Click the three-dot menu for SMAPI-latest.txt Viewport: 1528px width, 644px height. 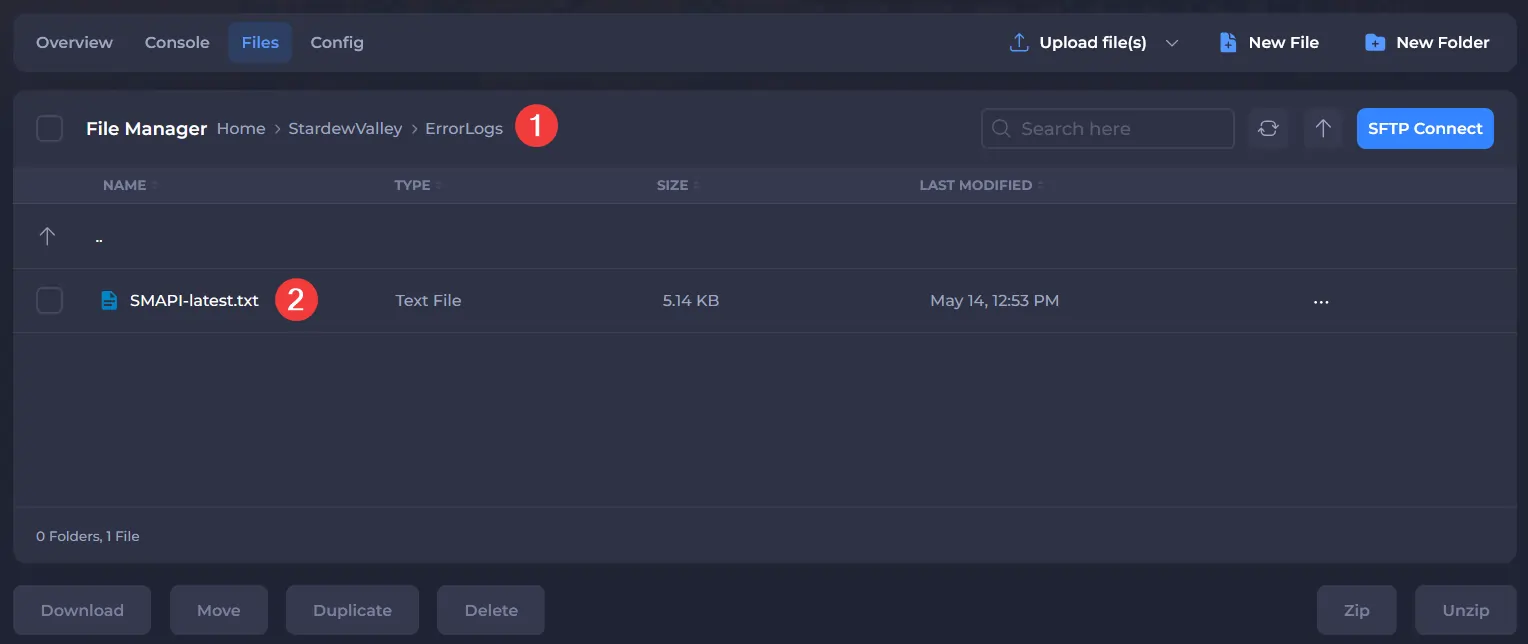[1321, 301]
